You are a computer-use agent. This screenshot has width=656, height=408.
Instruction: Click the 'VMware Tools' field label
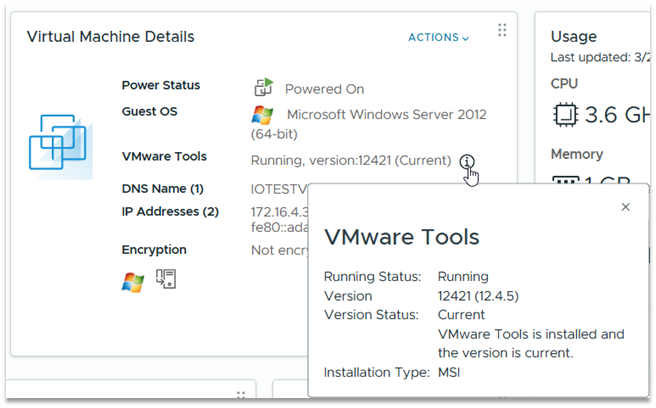[164, 156]
